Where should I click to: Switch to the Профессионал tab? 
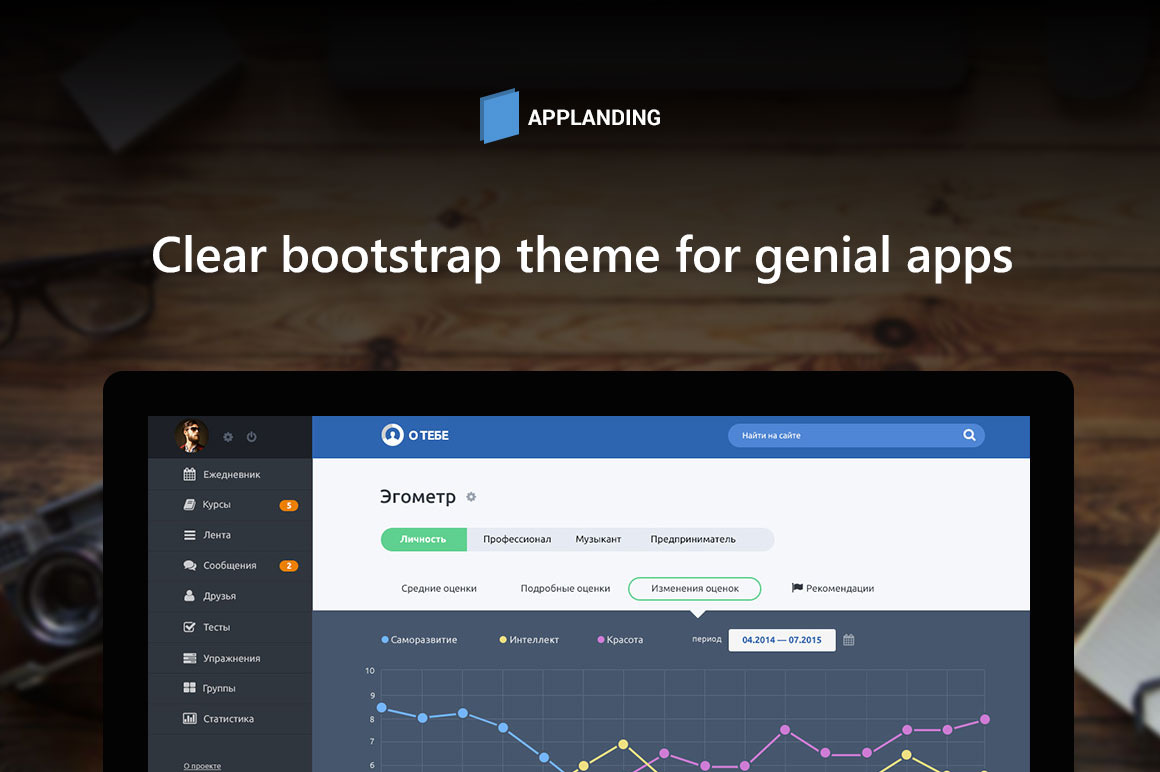[x=517, y=539]
